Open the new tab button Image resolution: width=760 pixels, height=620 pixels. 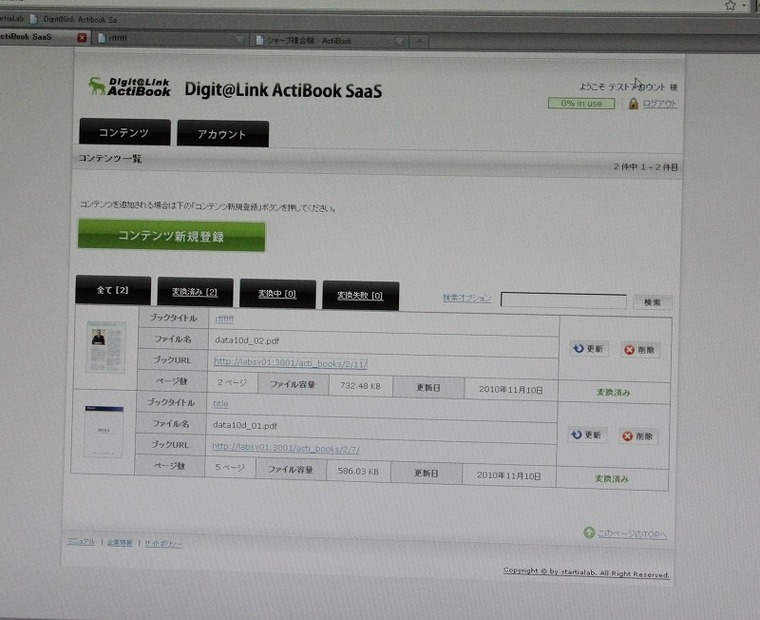[x=419, y=42]
